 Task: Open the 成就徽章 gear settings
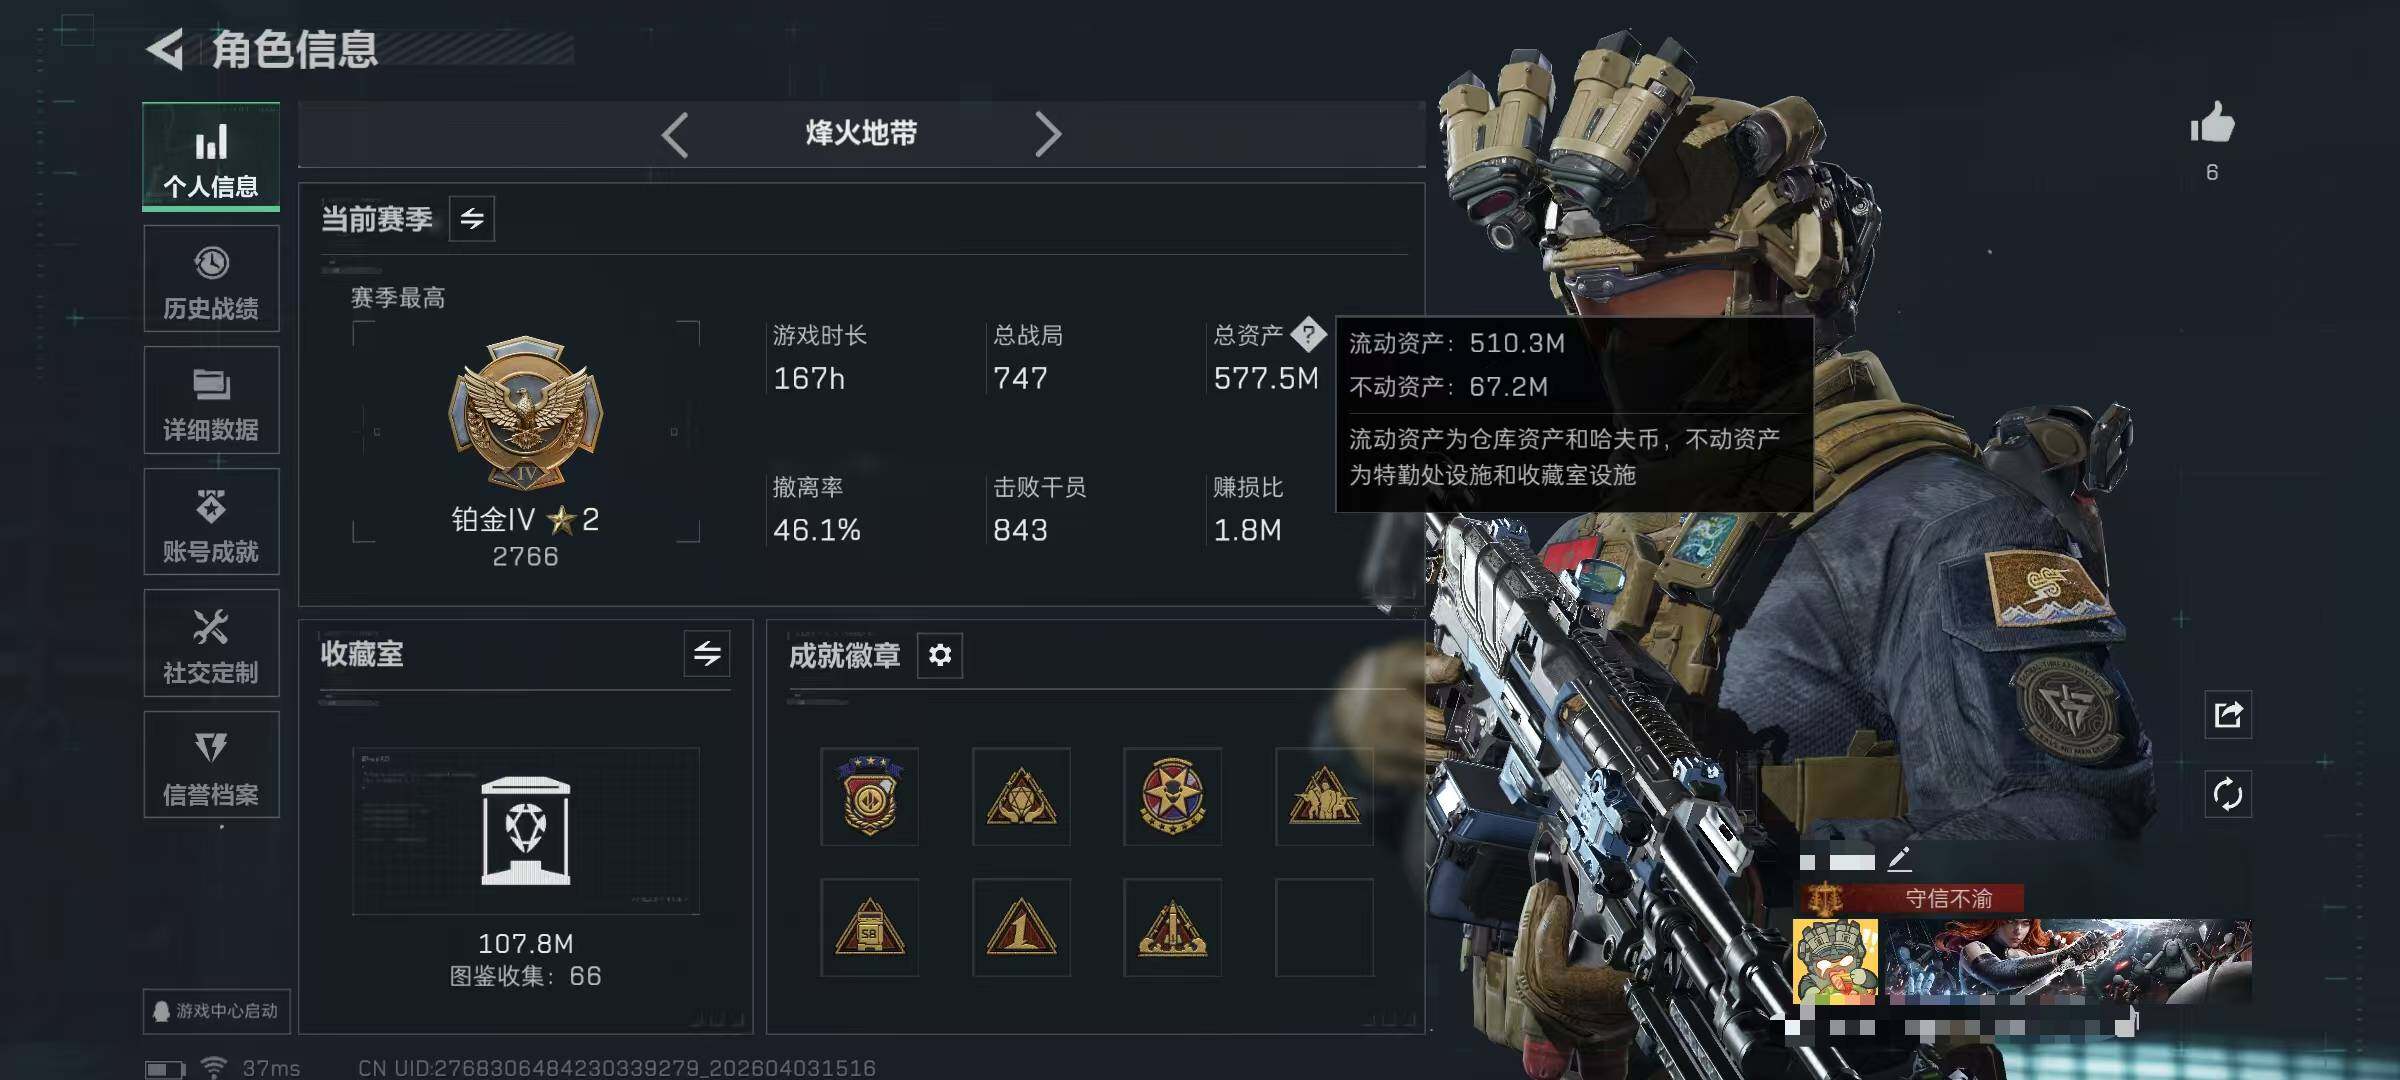[940, 655]
